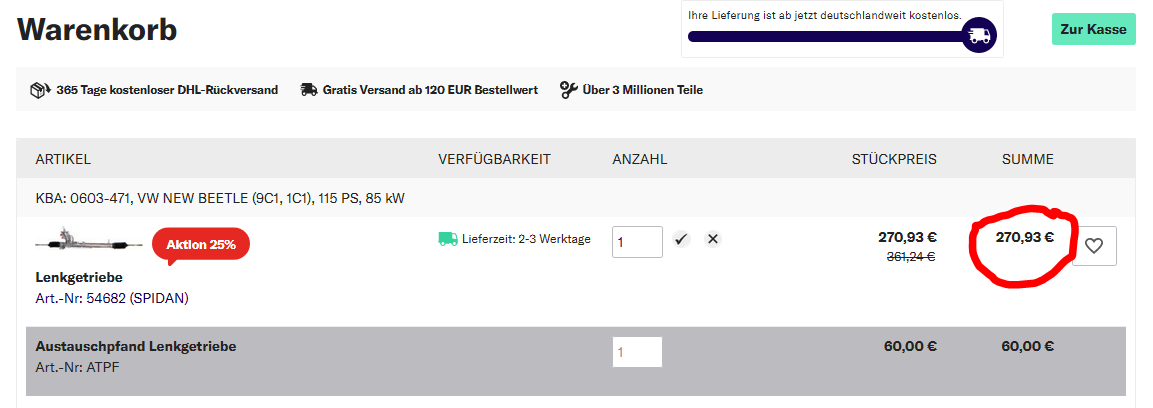Click the Zur Kasse checkout button
Image resolution: width=1153 pixels, height=408 pixels.
pos(1093,29)
